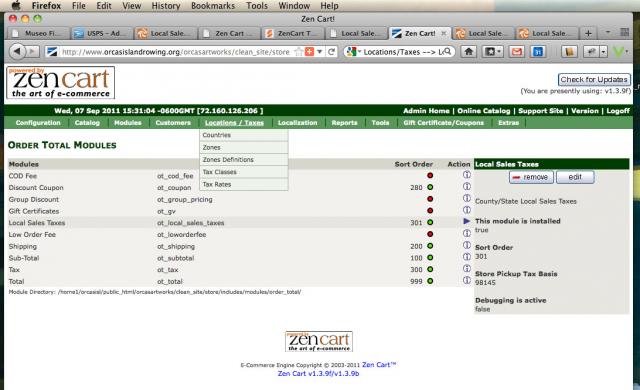Open a new browser tab with plus

click(x=588, y=33)
